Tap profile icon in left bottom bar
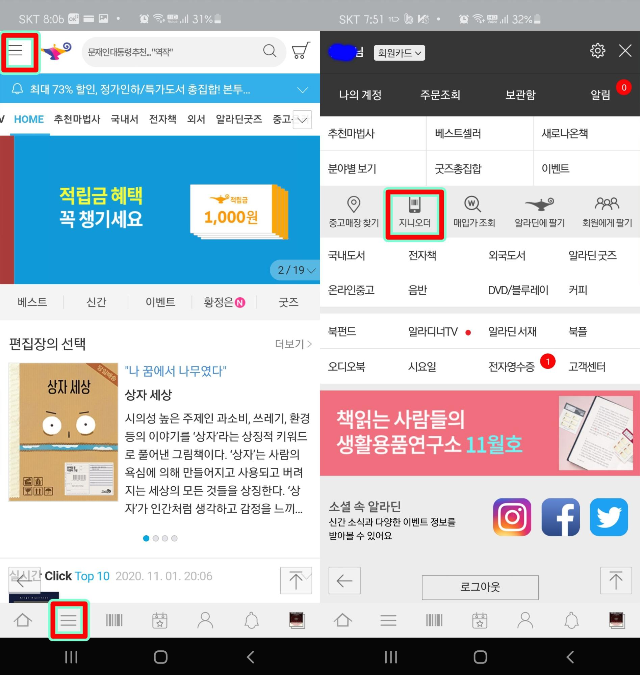This screenshot has width=640, height=675. (x=205, y=620)
